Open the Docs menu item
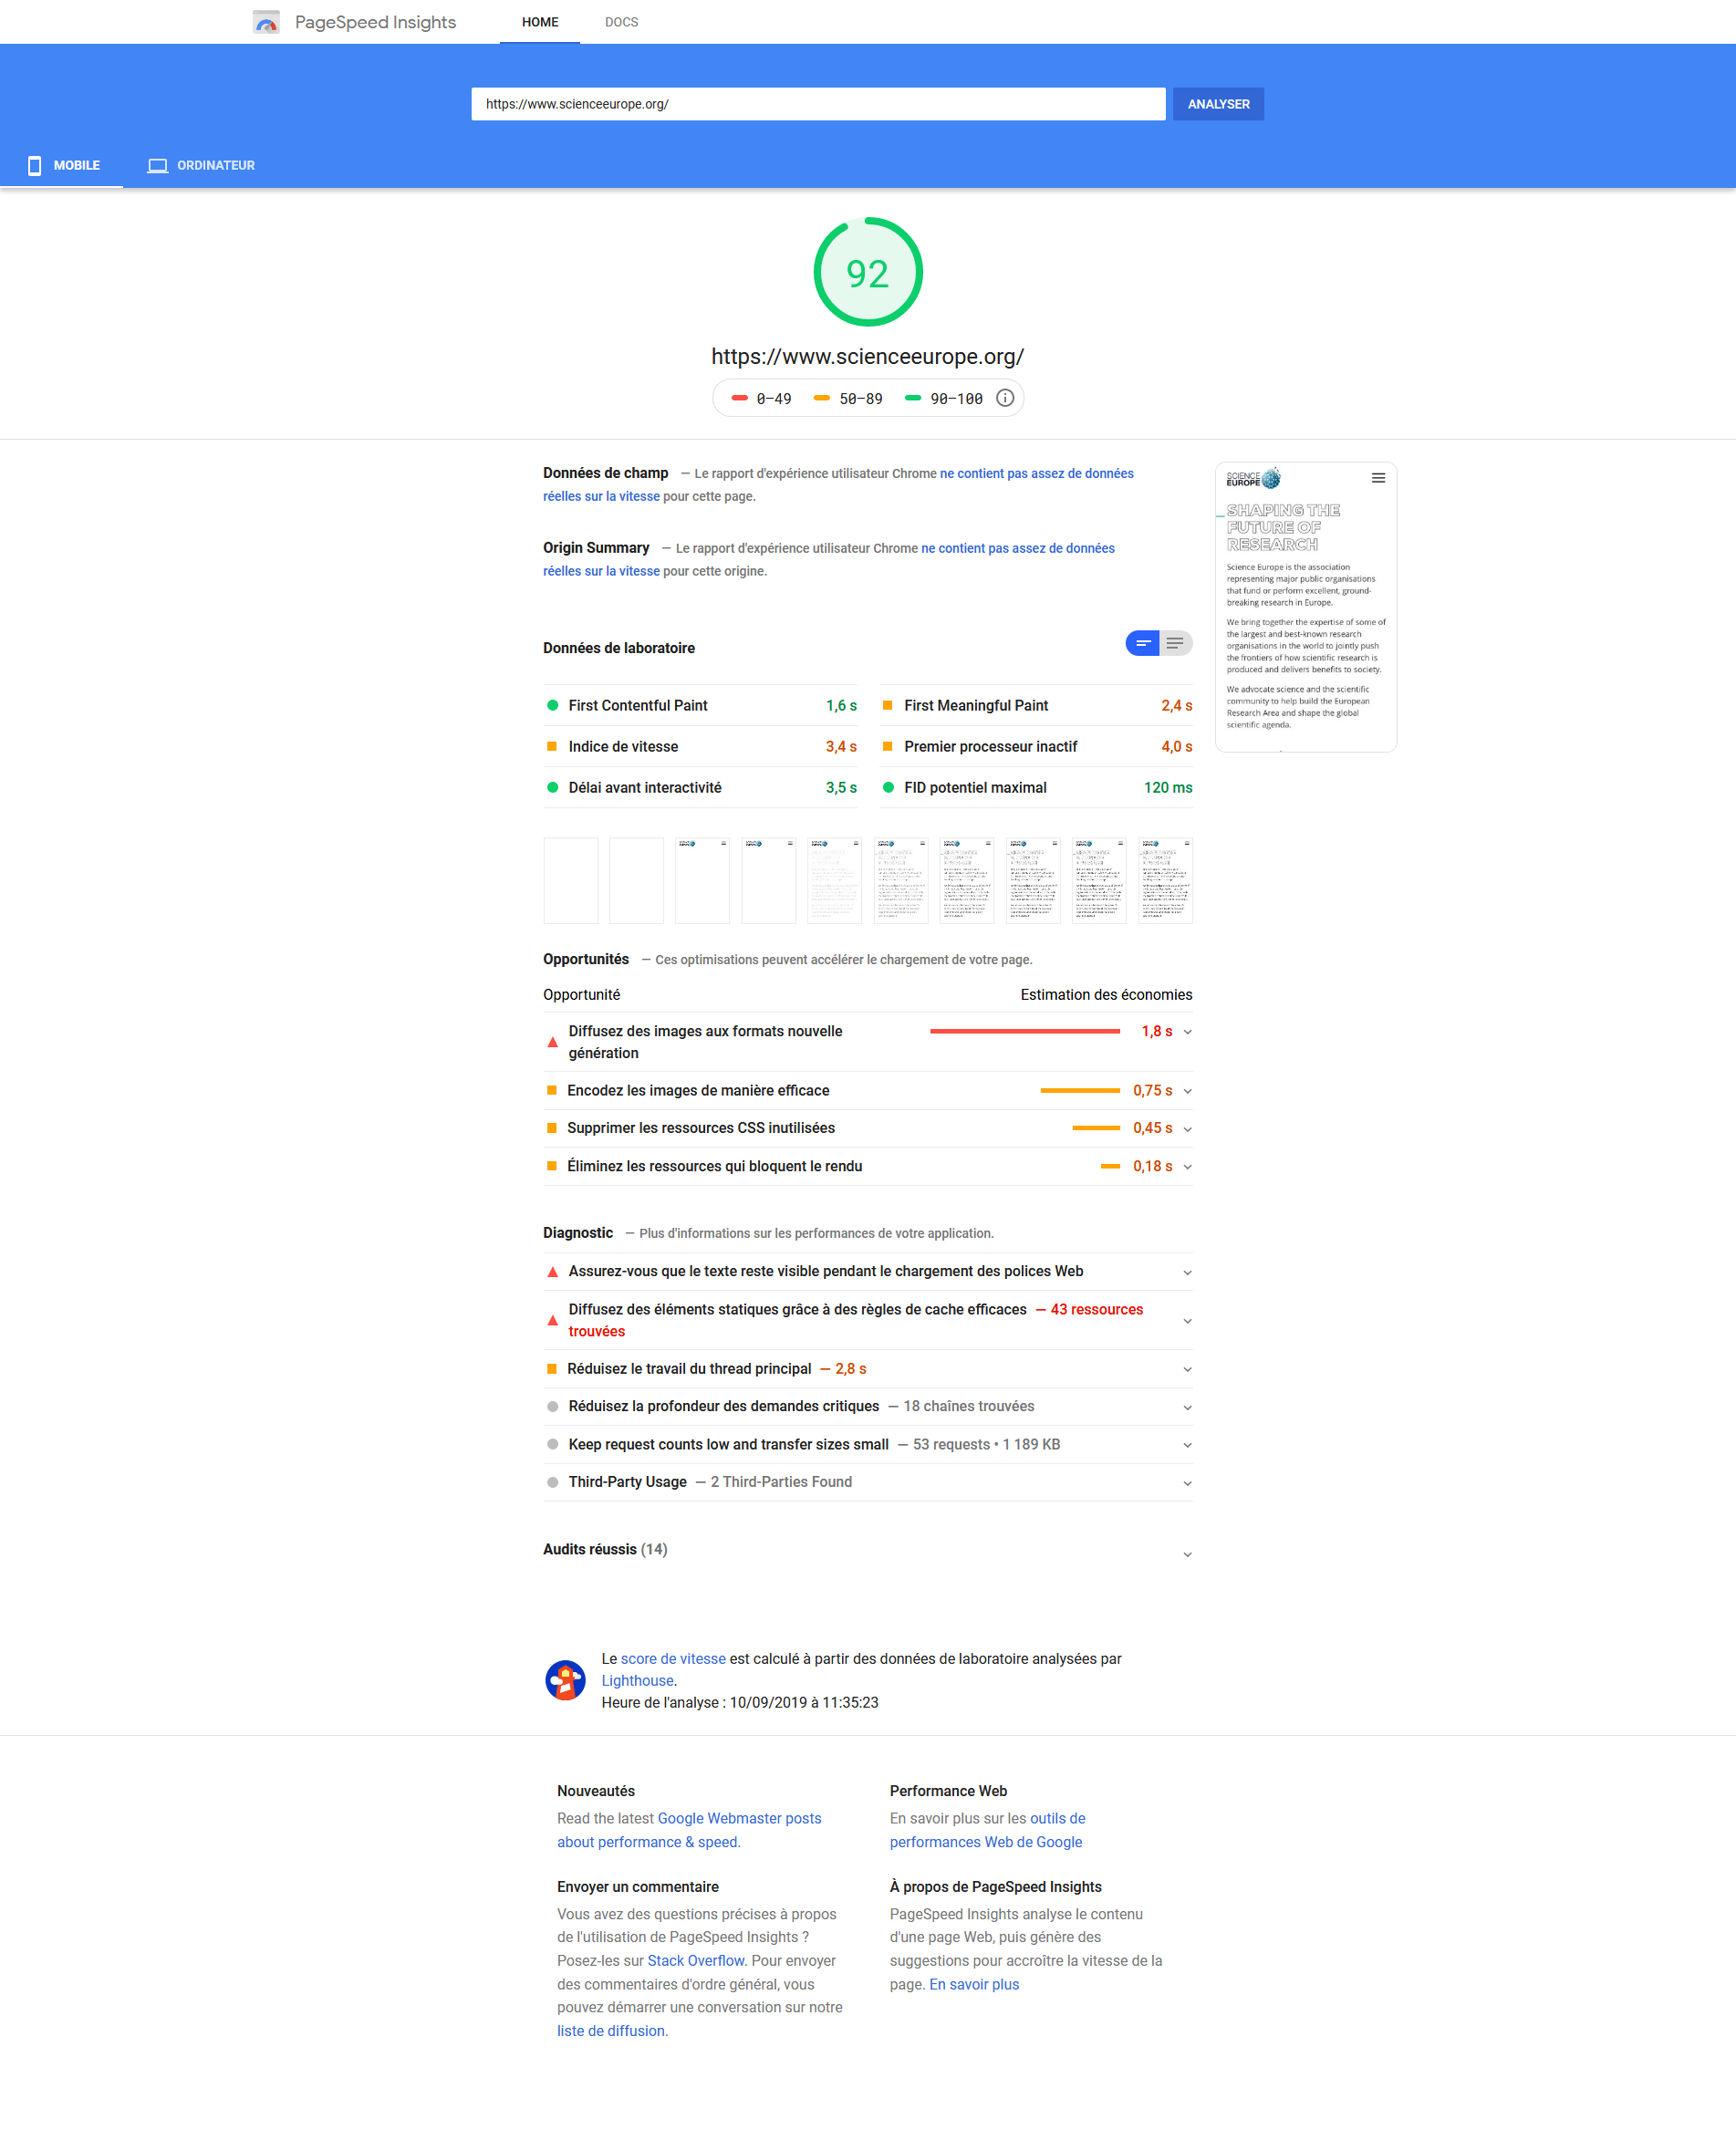1736x2130 pixels. tap(621, 22)
